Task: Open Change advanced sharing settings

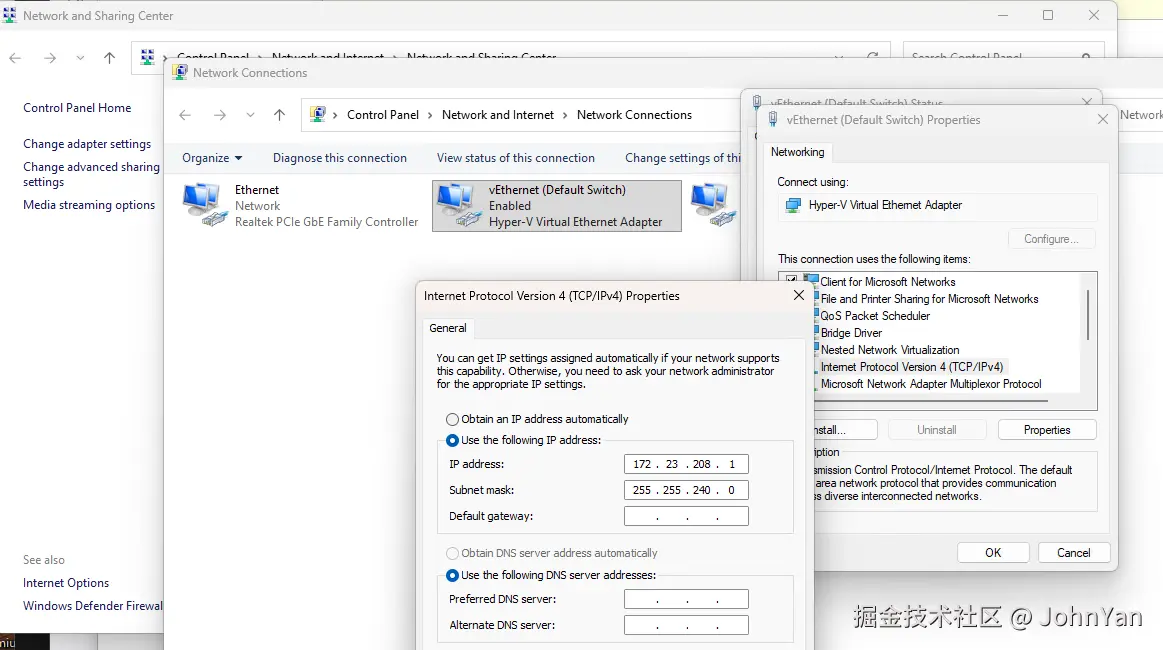Action: pyautogui.click(x=91, y=174)
